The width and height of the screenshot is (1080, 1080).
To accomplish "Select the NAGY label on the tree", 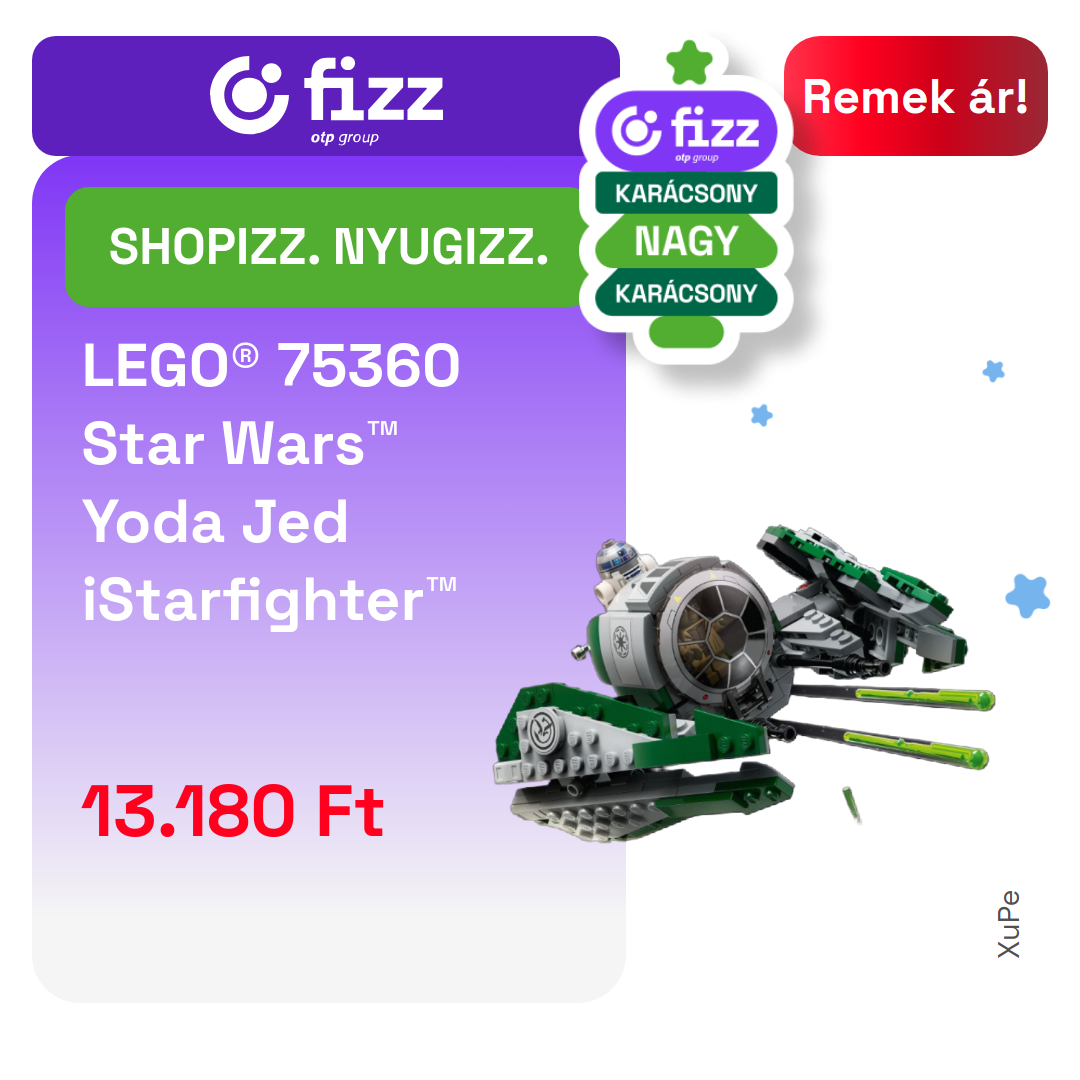I will coord(686,241).
